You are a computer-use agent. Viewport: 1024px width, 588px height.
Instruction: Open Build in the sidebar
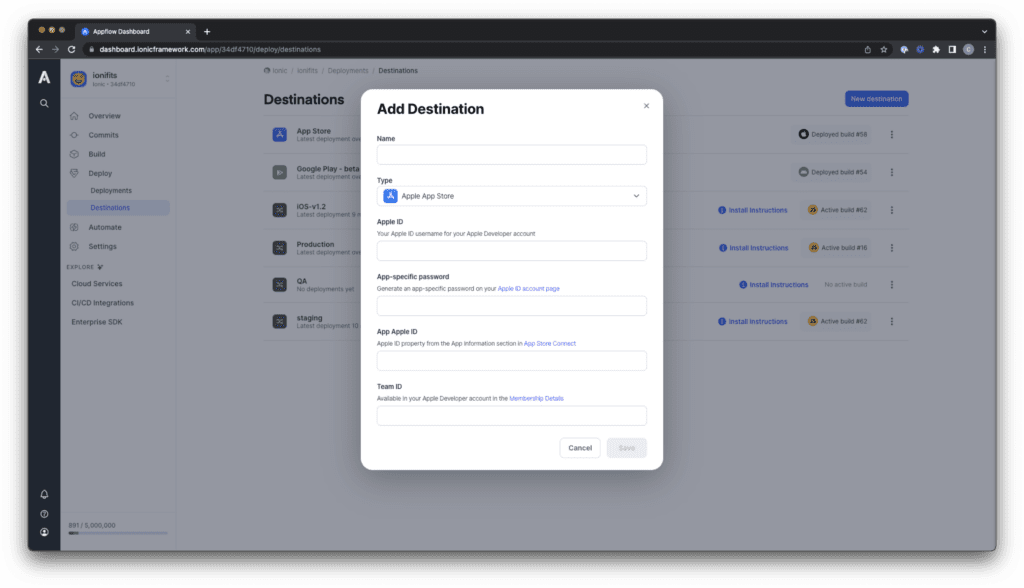pyautogui.click(x=97, y=154)
